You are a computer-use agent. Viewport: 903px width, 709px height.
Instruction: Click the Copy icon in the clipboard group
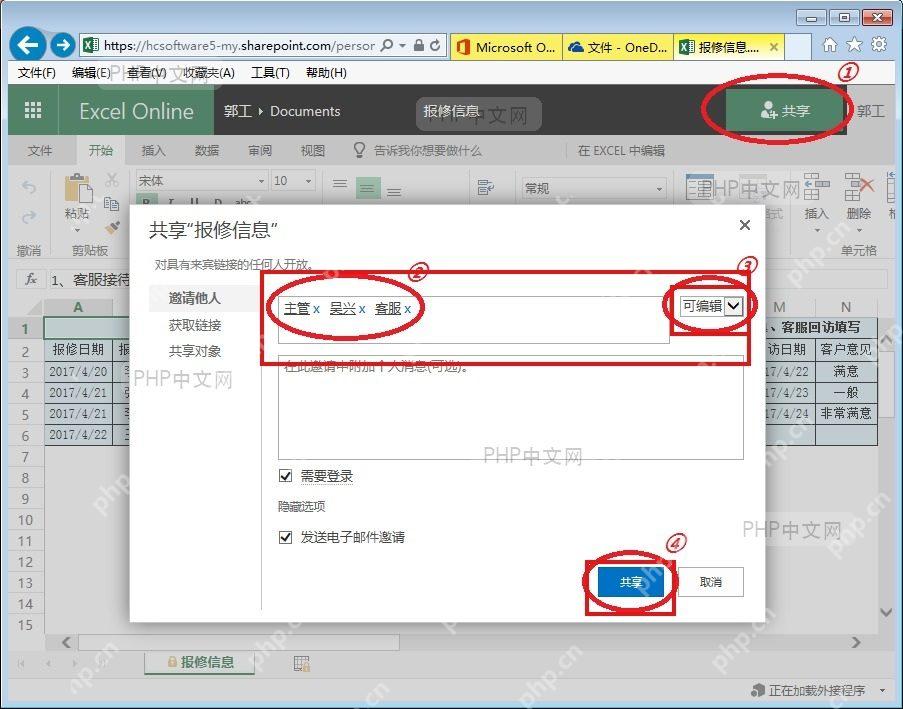[x=112, y=203]
